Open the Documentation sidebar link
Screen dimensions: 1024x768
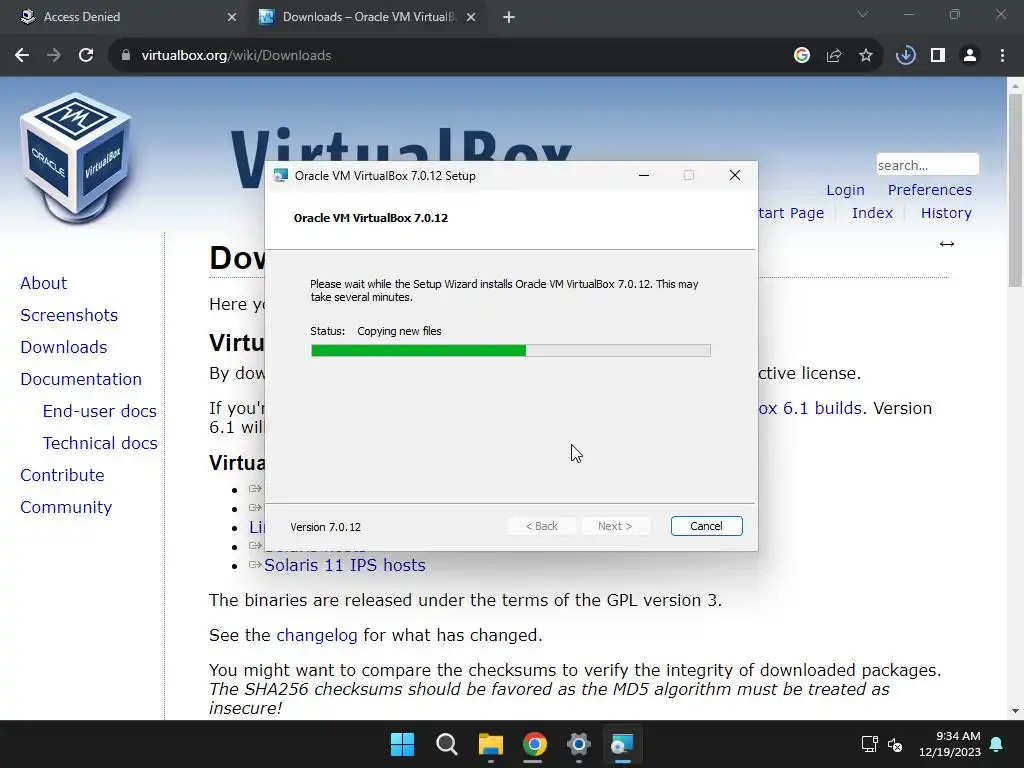coord(81,379)
